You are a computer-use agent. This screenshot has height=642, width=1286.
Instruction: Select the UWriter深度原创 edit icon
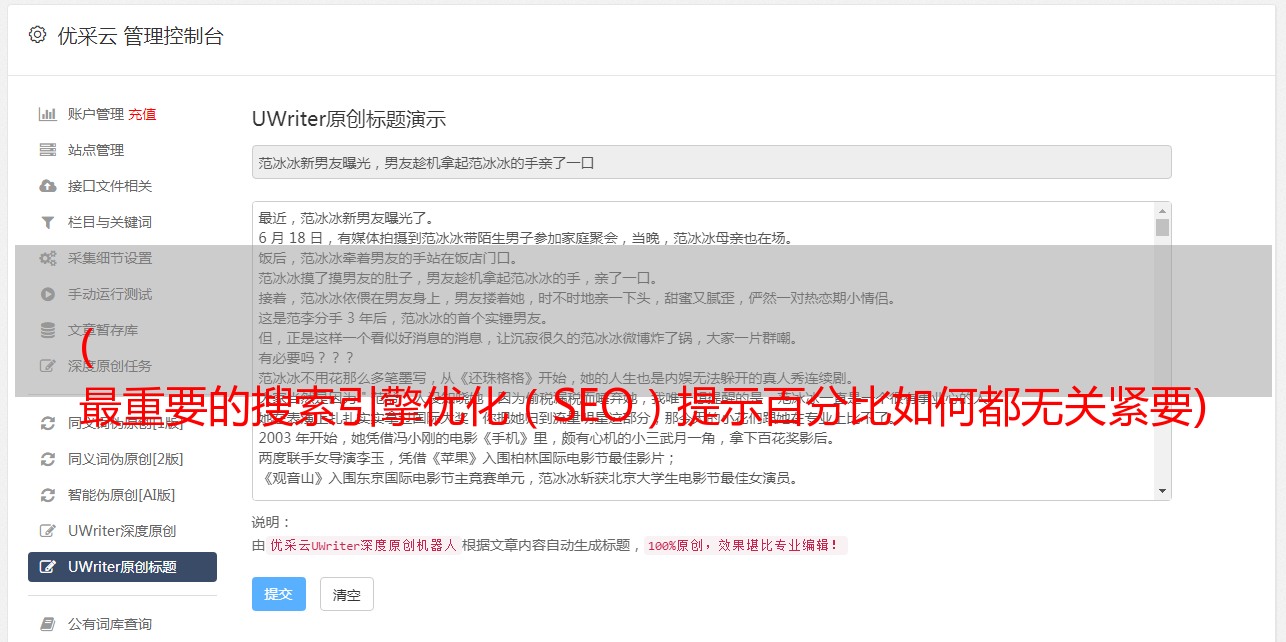(x=47, y=531)
